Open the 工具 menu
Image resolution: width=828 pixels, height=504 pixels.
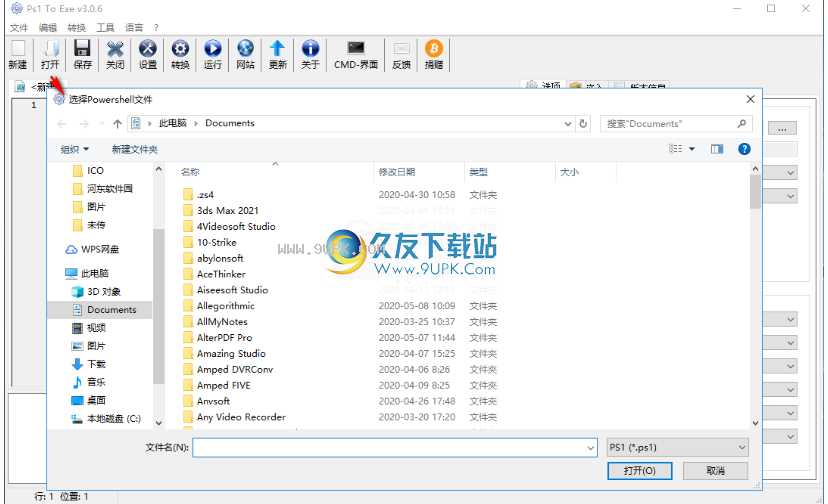click(105, 27)
